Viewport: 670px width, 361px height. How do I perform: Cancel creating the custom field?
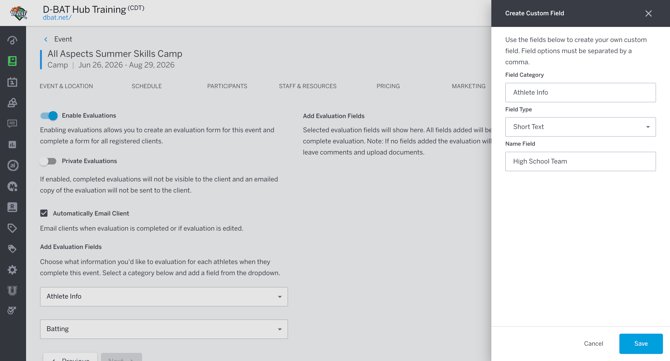593,343
